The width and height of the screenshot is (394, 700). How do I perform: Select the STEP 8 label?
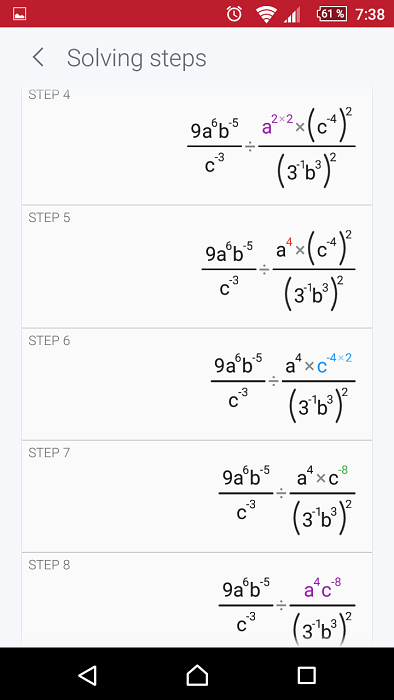(x=50, y=565)
